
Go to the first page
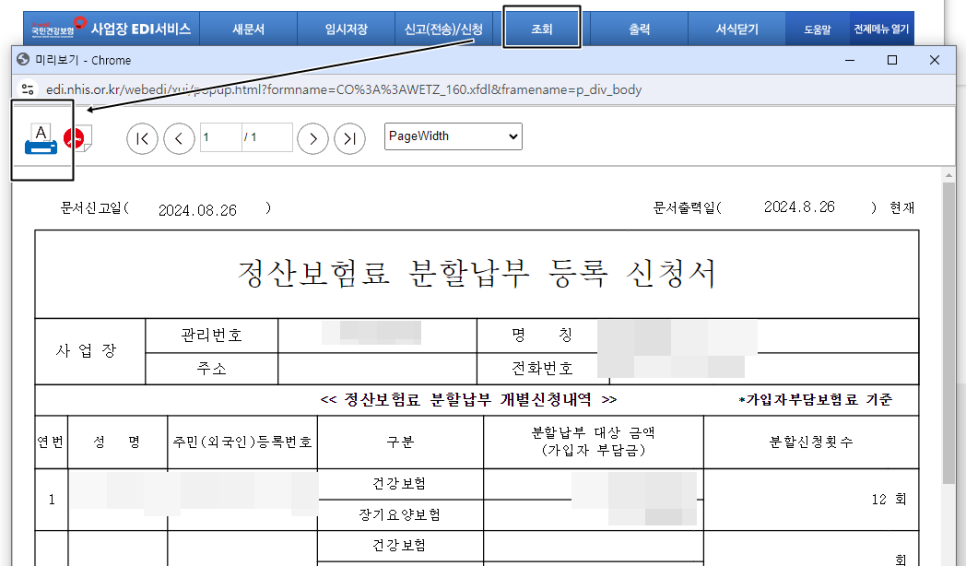click(142, 139)
